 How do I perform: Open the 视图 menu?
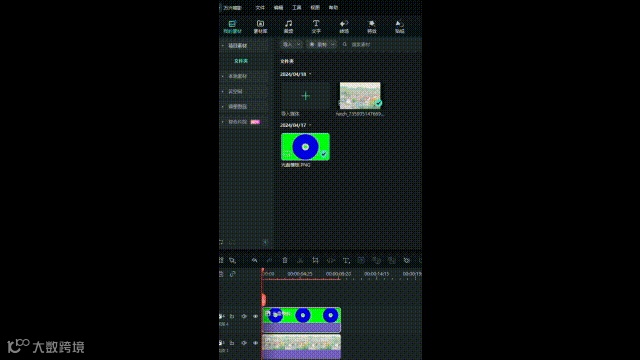[315, 8]
